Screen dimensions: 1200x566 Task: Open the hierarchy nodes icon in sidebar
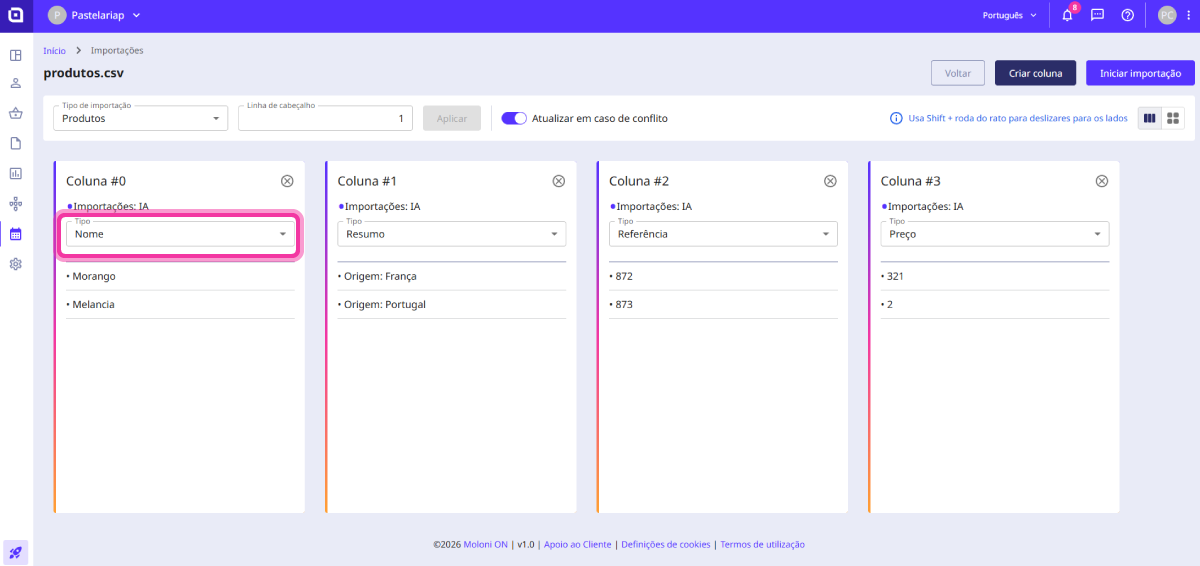click(x=16, y=203)
